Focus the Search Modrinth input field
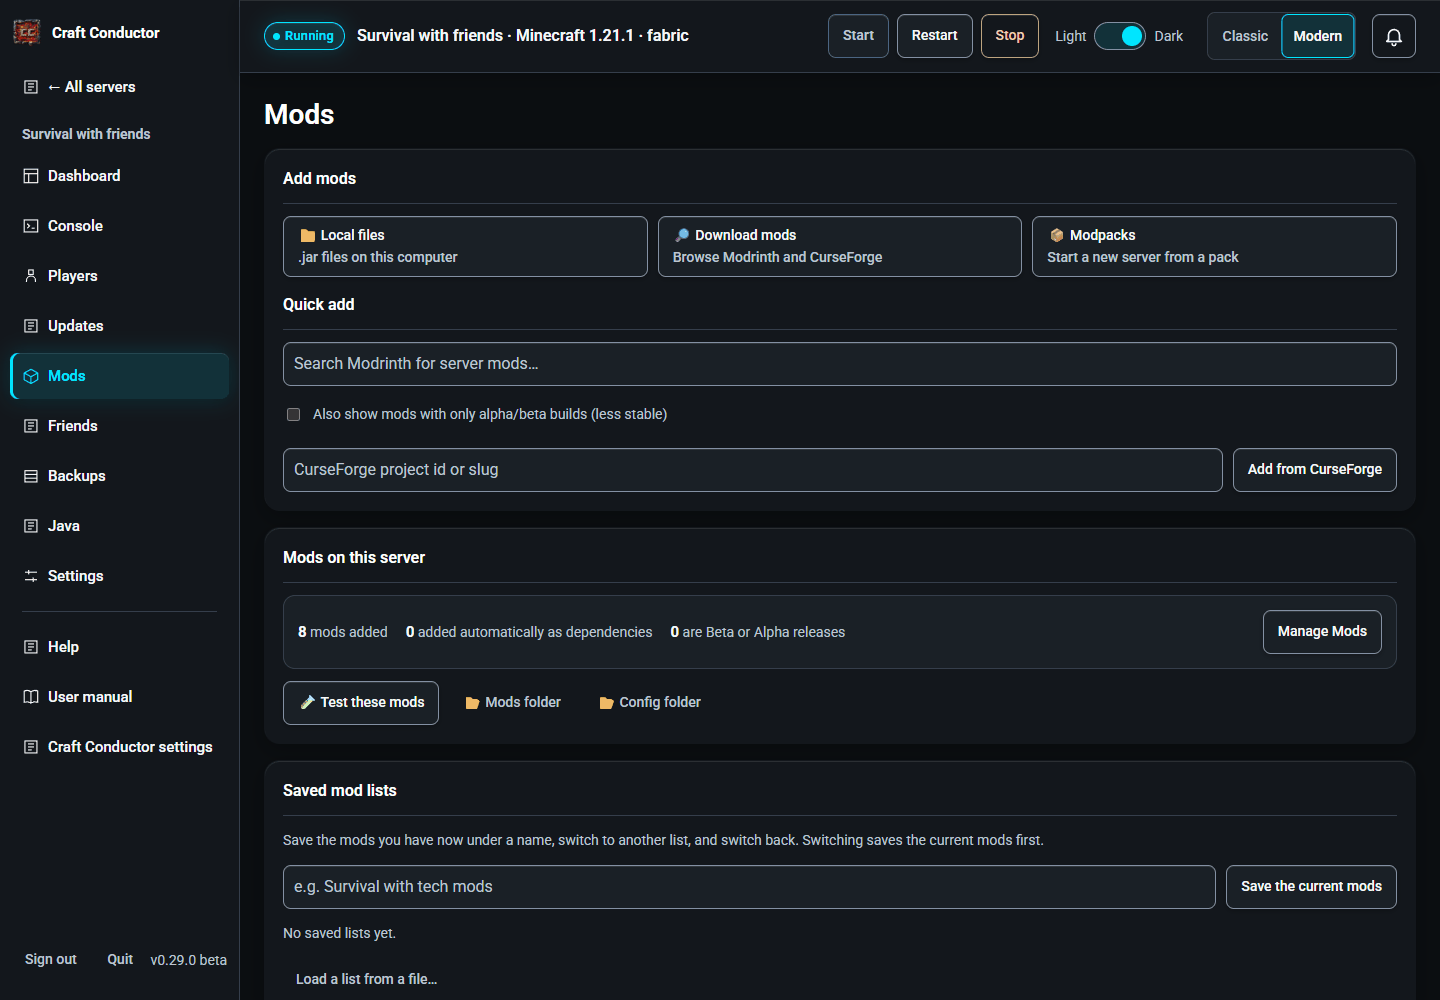This screenshot has height=1000, width=1440. pos(840,364)
